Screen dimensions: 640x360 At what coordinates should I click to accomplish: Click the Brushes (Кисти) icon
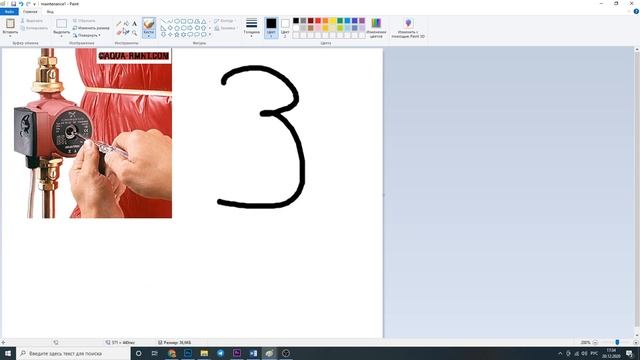149,24
